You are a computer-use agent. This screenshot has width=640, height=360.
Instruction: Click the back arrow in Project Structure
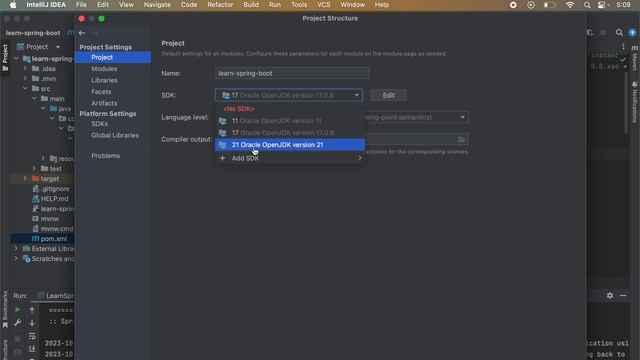point(82,33)
